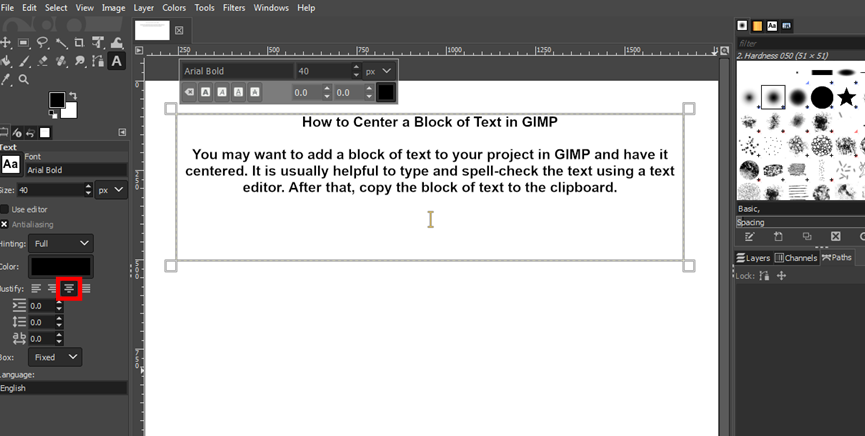Click first line indentation value field

[41, 306]
